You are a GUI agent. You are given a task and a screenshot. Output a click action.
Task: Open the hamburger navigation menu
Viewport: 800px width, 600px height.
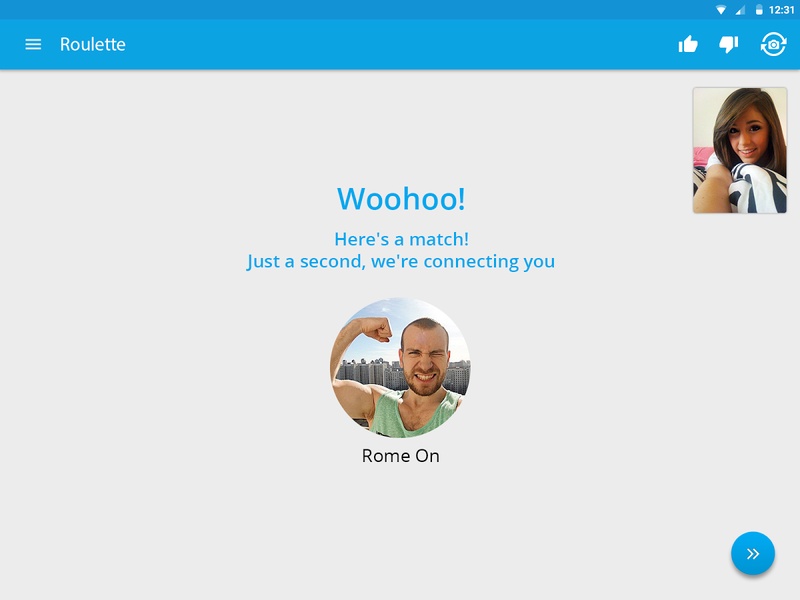pyautogui.click(x=33, y=44)
